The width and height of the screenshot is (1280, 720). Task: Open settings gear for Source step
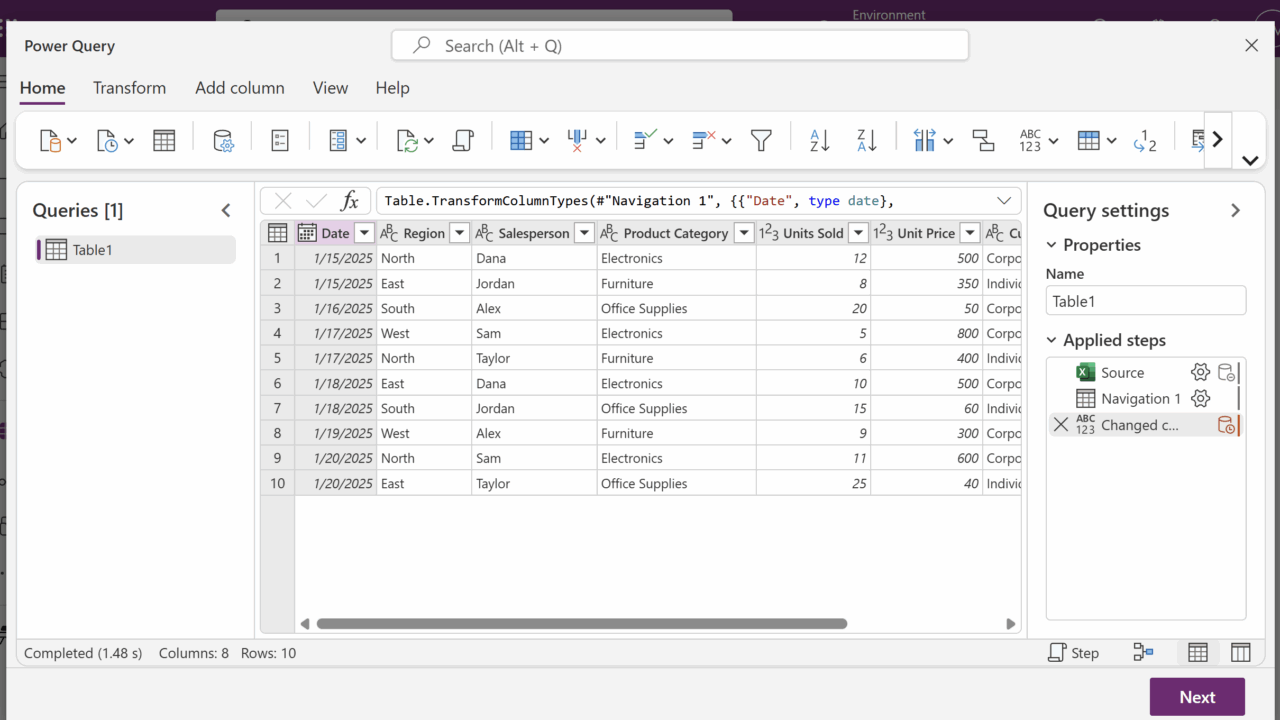(1200, 373)
